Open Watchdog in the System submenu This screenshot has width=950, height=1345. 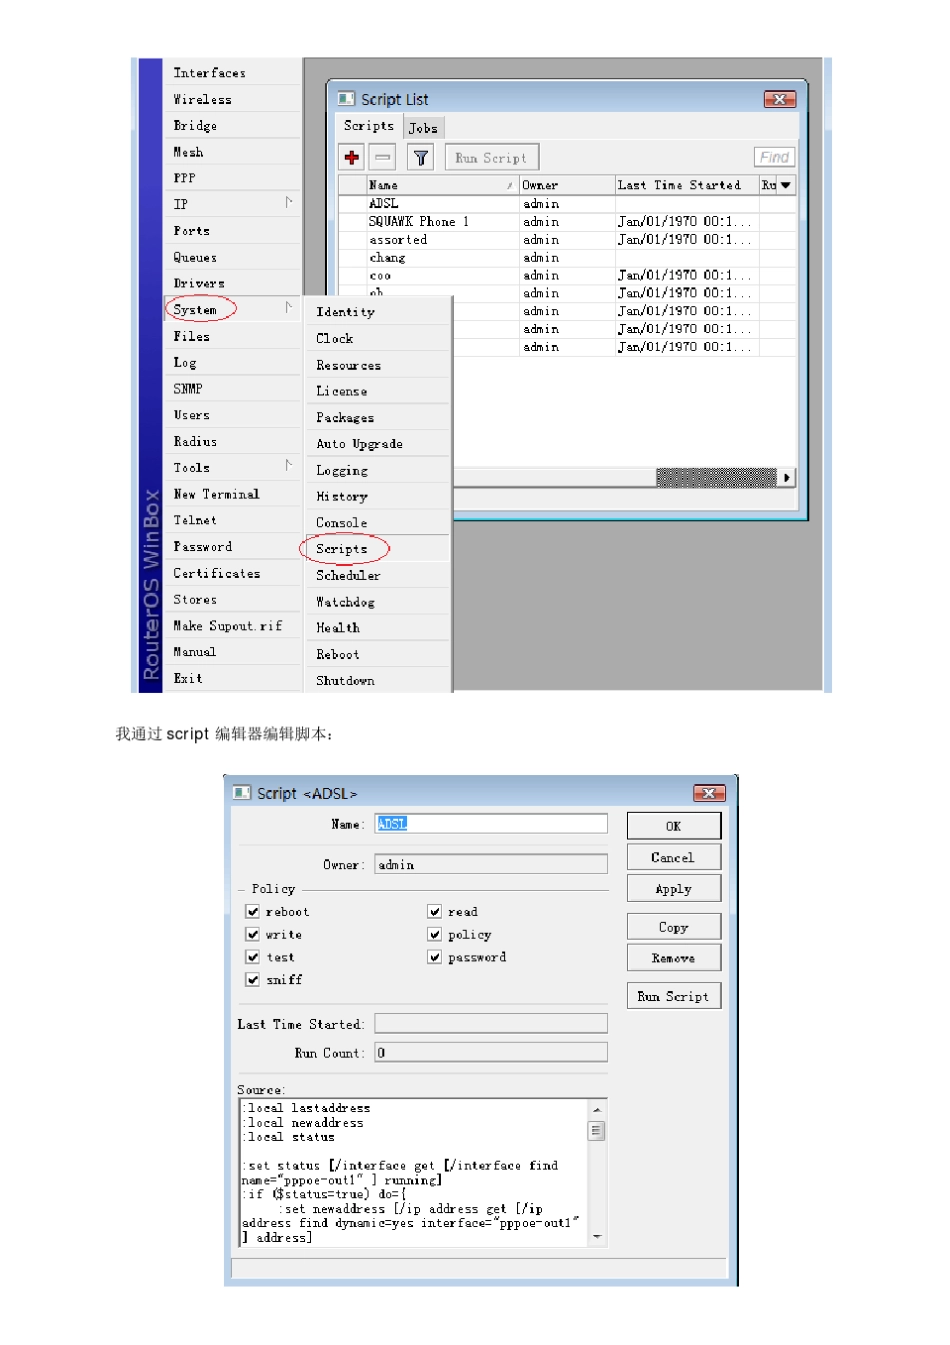(377, 602)
